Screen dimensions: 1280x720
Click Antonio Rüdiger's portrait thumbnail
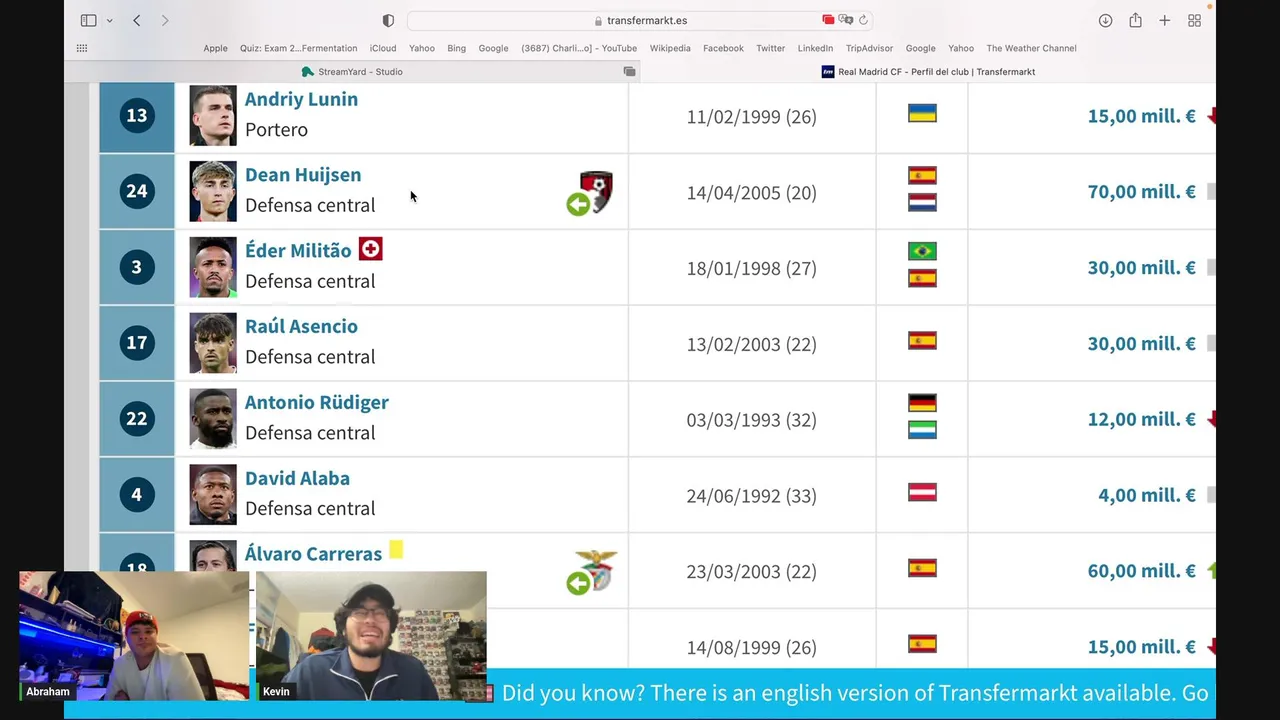(x=213, y=419)
